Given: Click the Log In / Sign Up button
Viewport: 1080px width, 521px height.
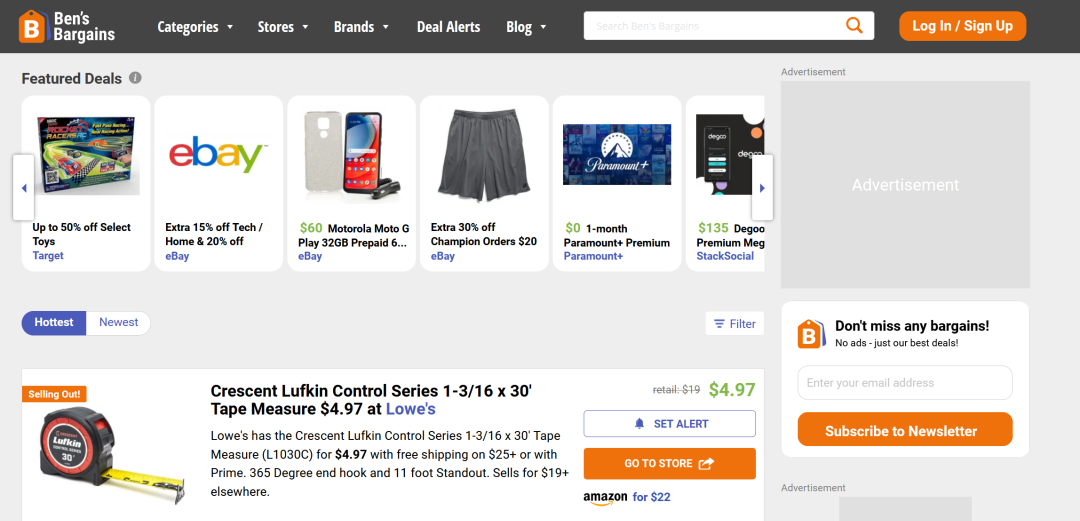Looking at the screenshot, I should click(962, 26).
